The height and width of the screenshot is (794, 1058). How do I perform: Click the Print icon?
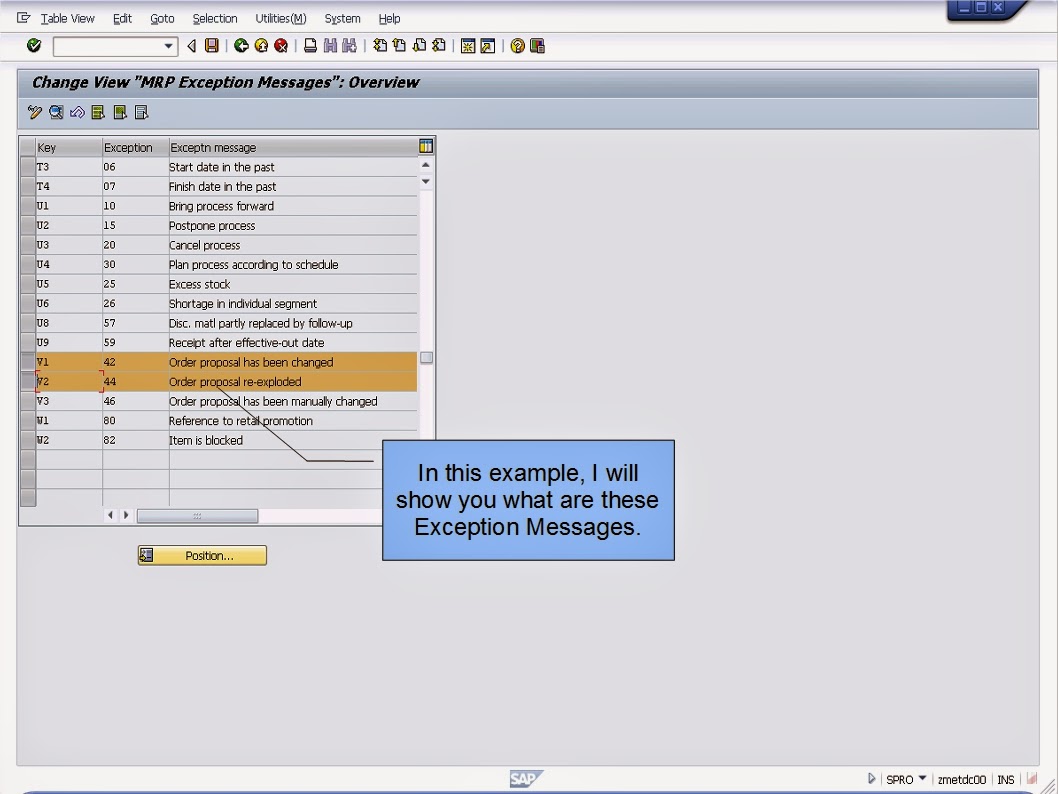(310, 46)
